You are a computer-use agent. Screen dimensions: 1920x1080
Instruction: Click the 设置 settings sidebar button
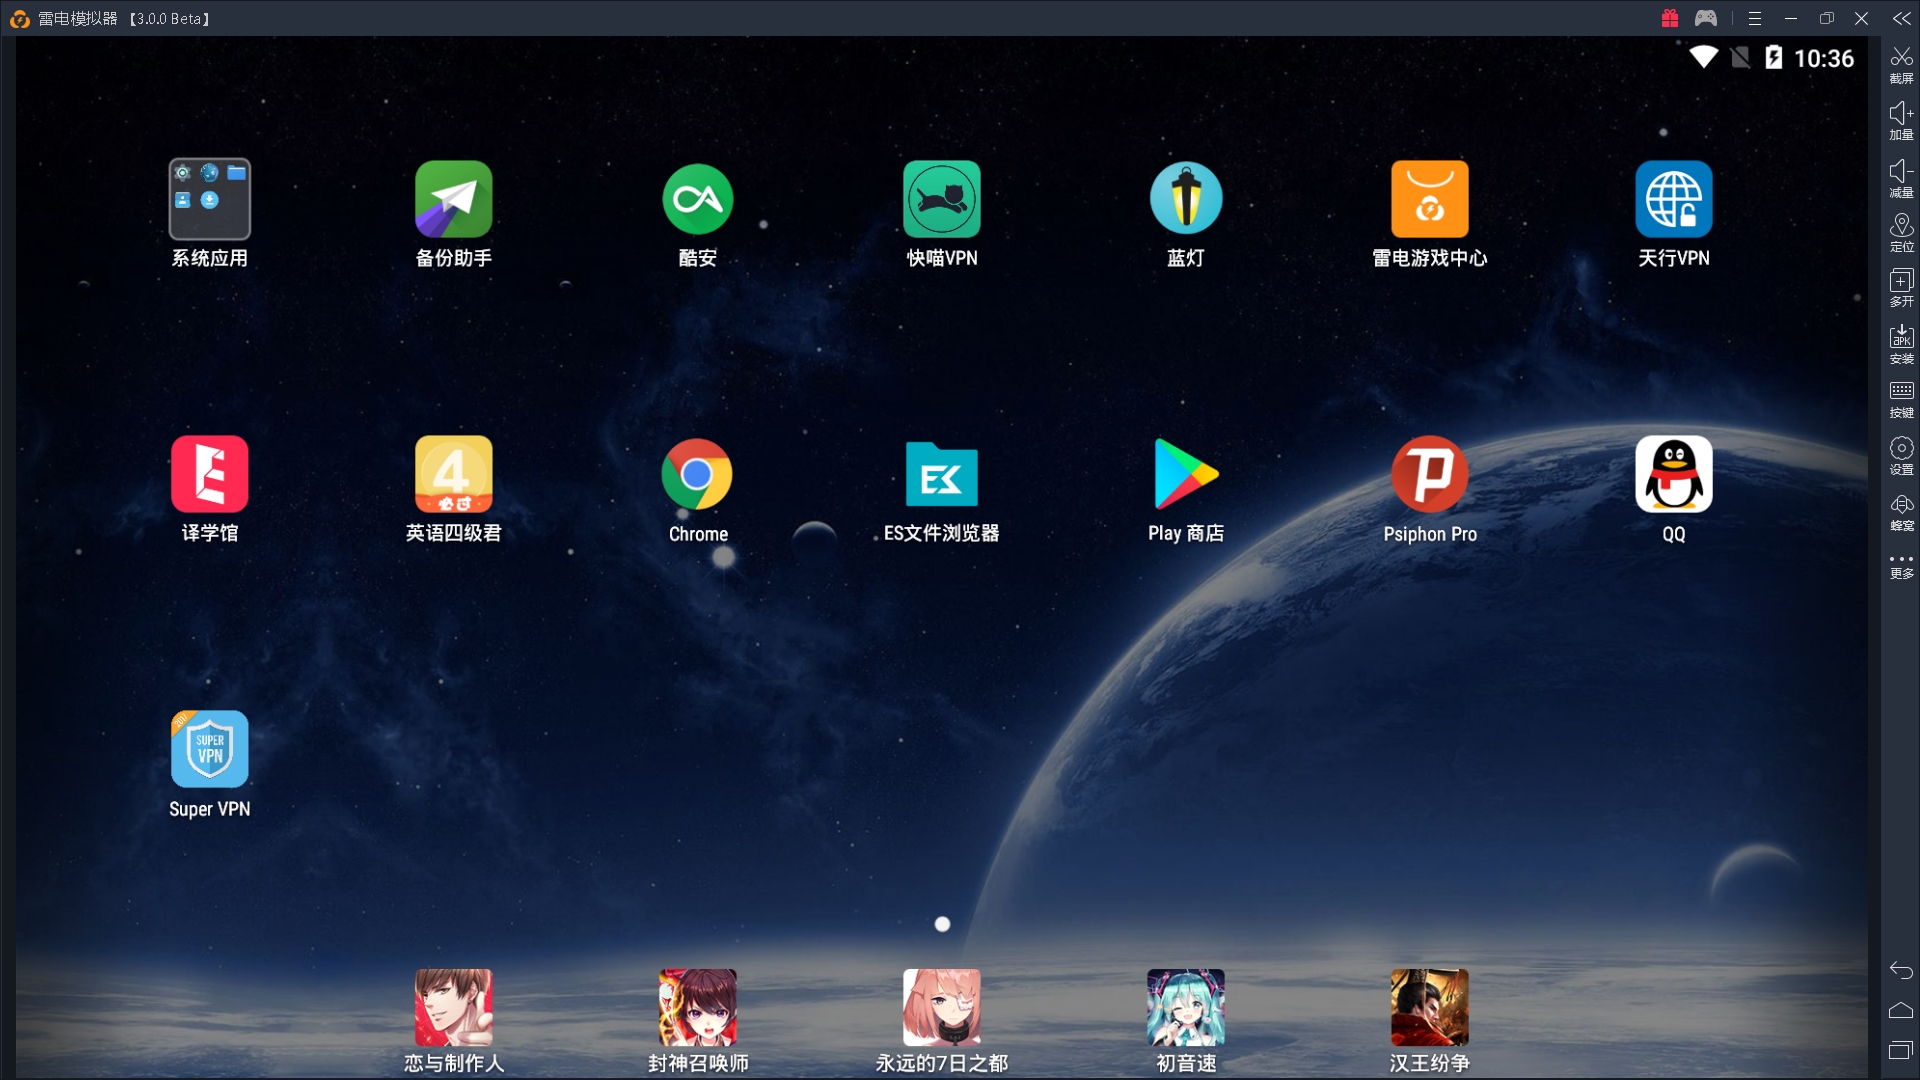click(x=1901, y=454)
